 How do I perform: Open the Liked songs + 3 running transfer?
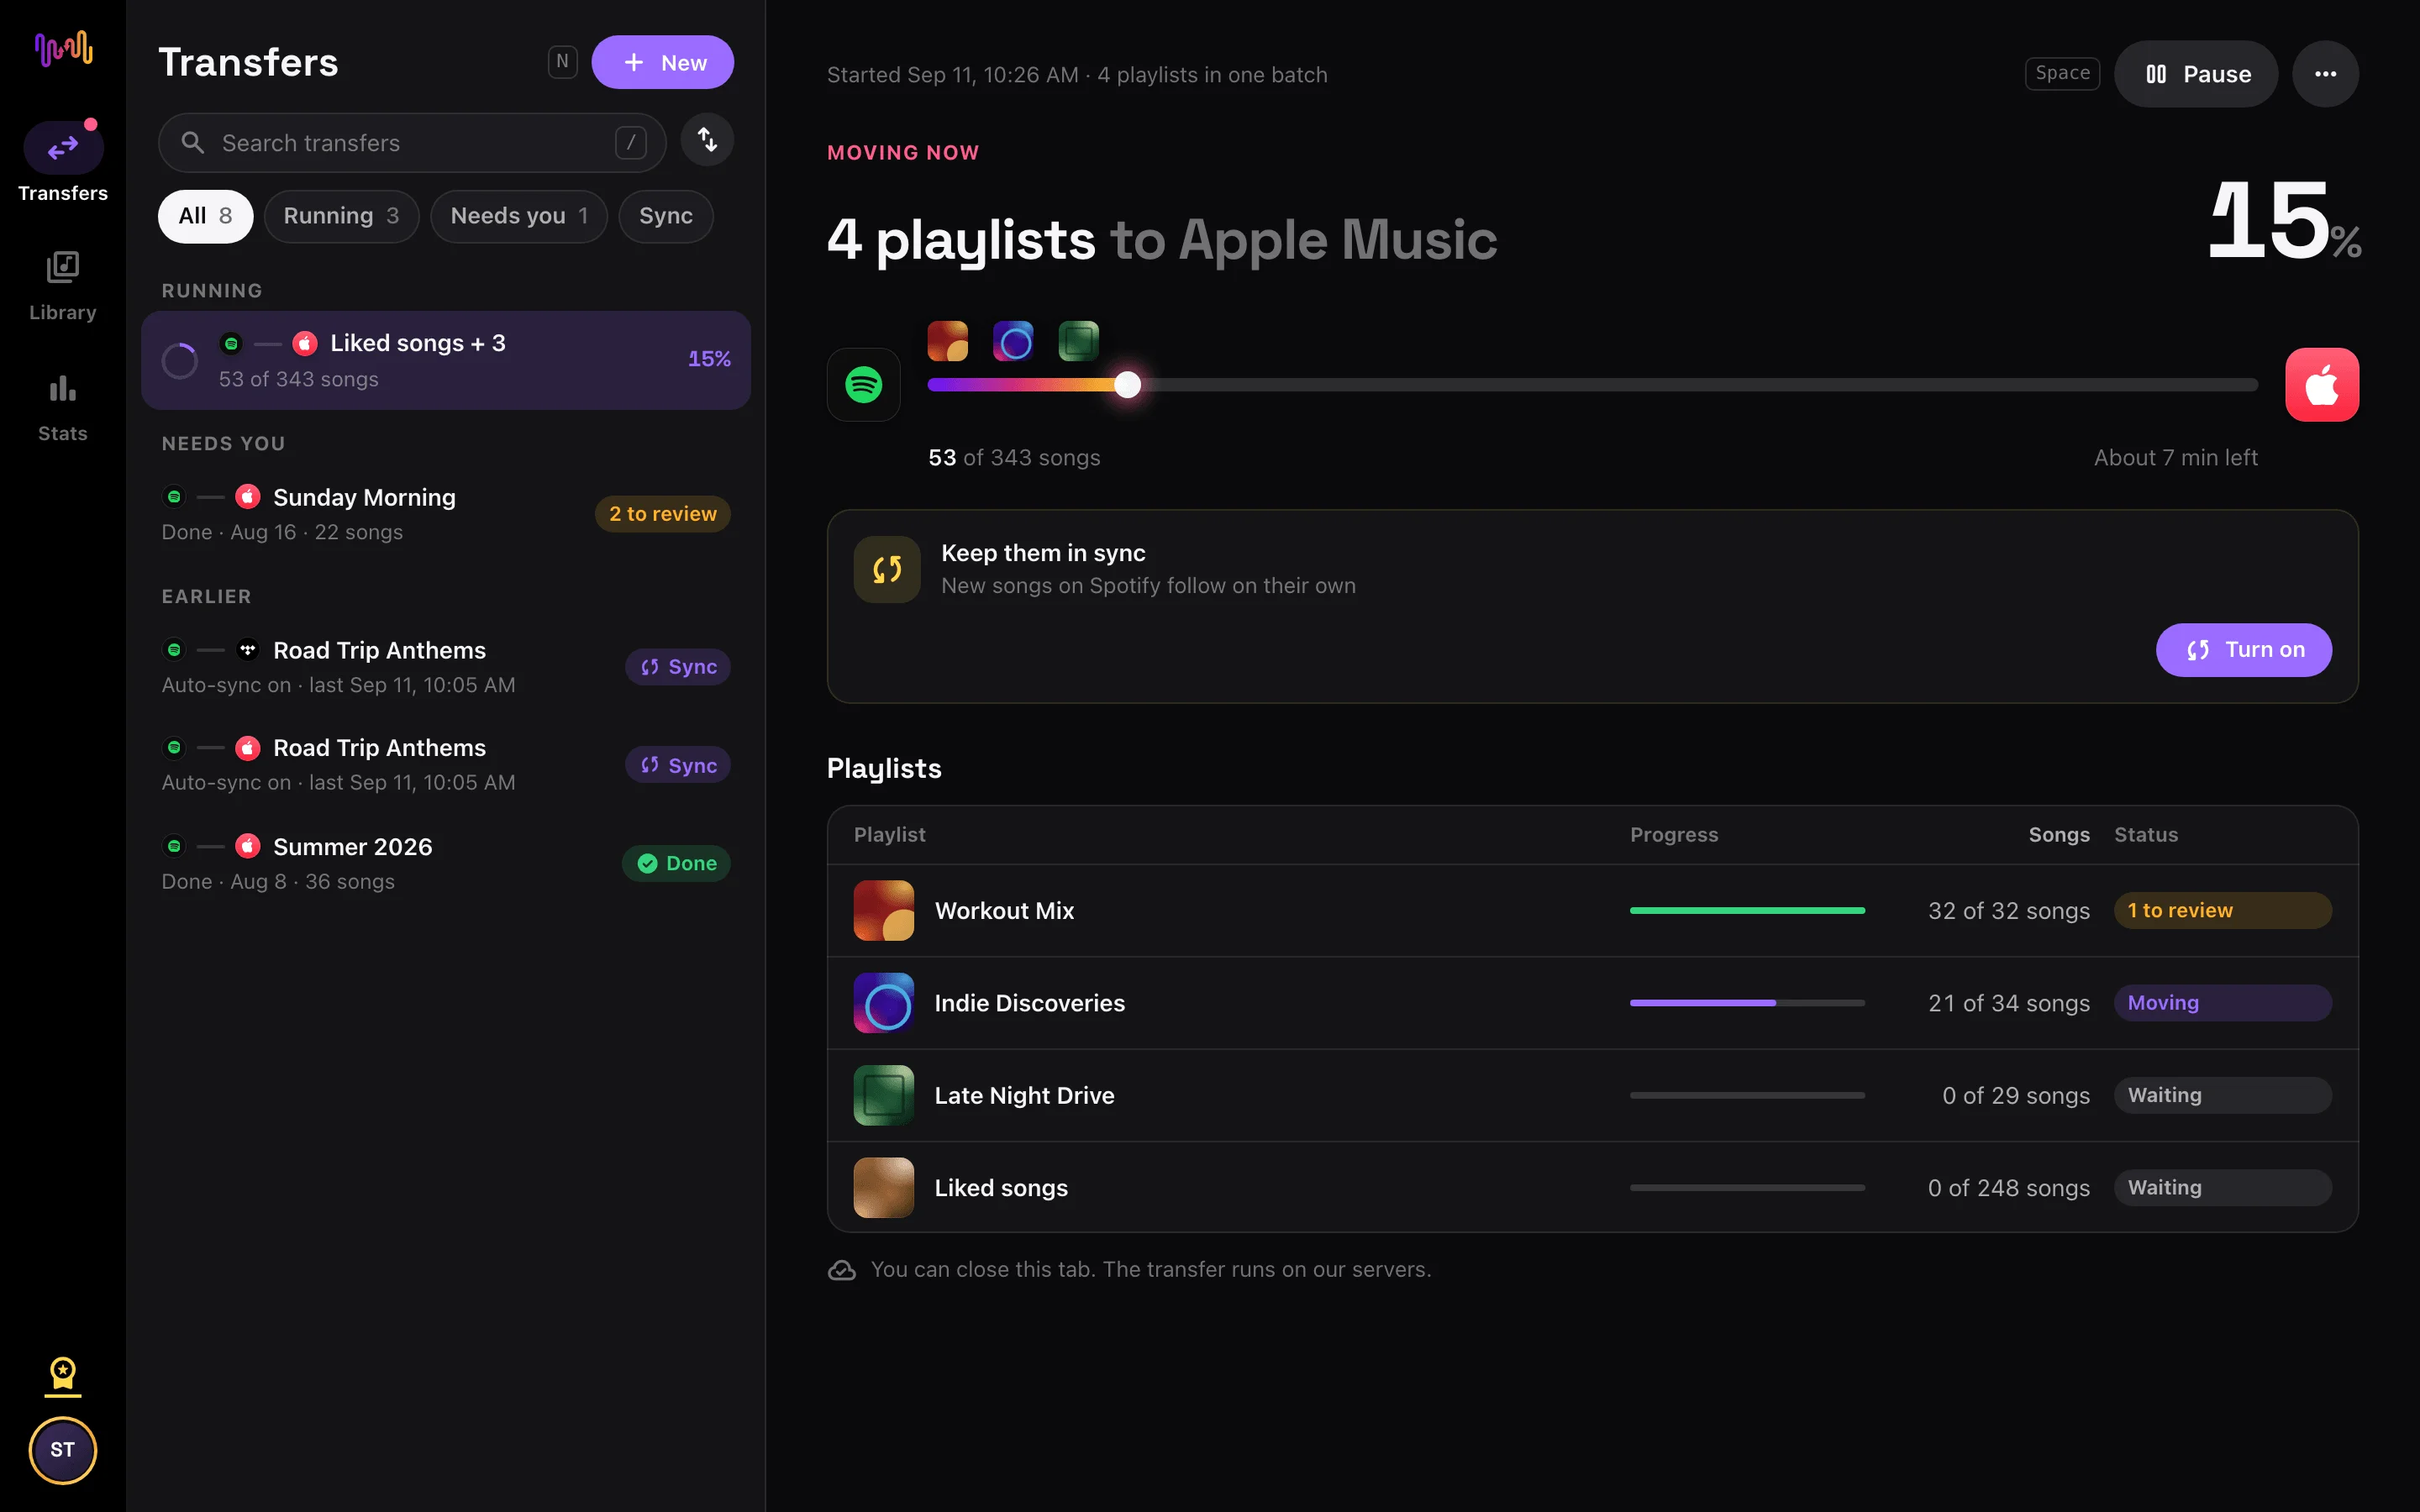[446, 360]
